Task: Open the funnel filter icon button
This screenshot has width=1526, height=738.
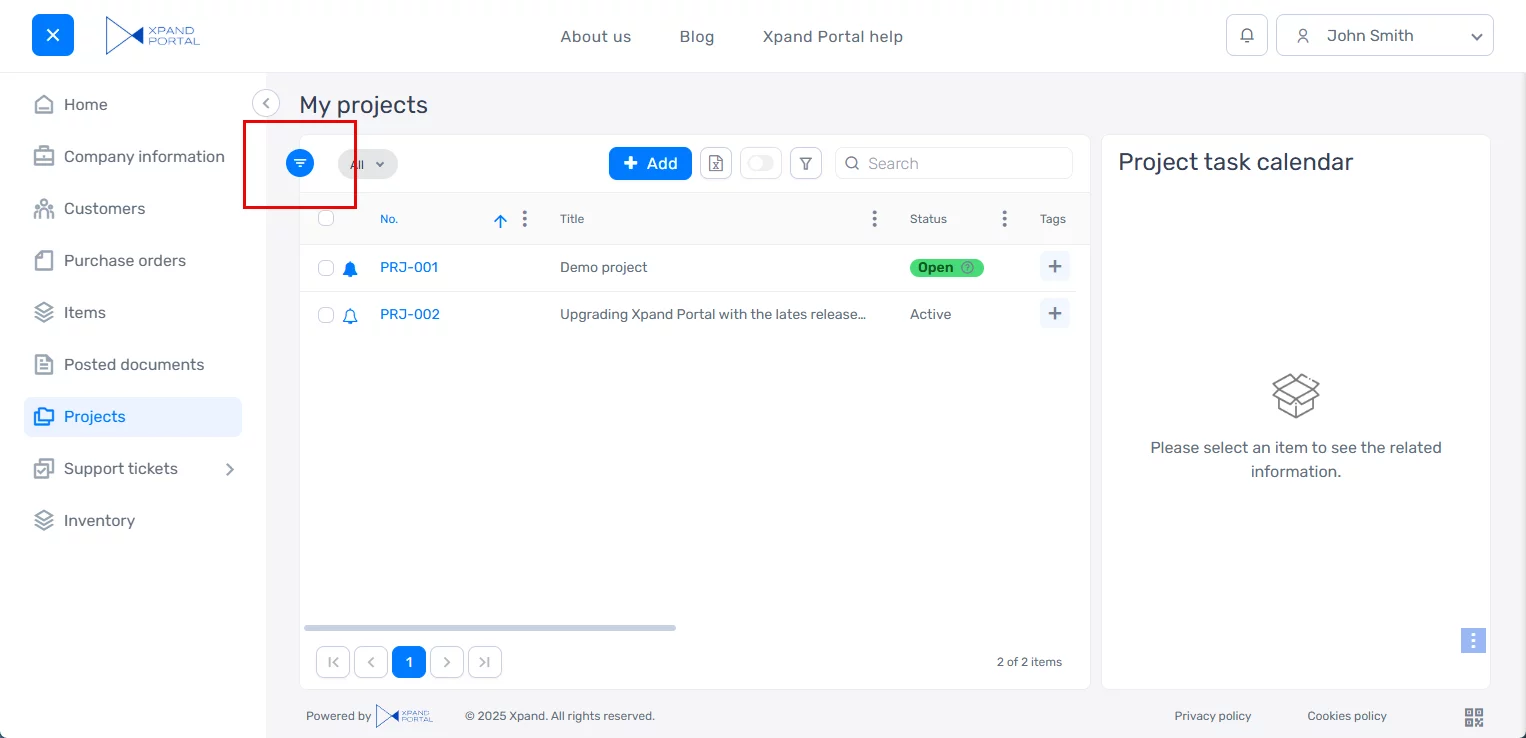Action: pyautogui.click(x=806, y=163)
